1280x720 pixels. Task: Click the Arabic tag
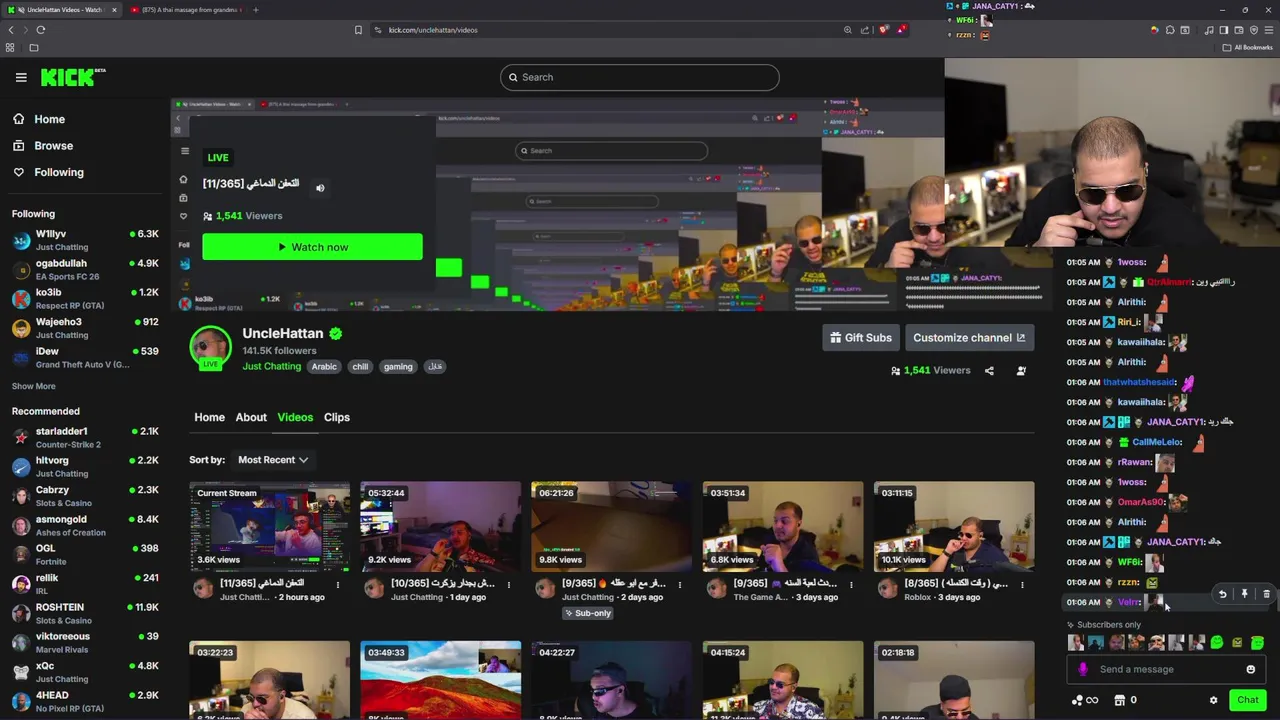(324, 367)
